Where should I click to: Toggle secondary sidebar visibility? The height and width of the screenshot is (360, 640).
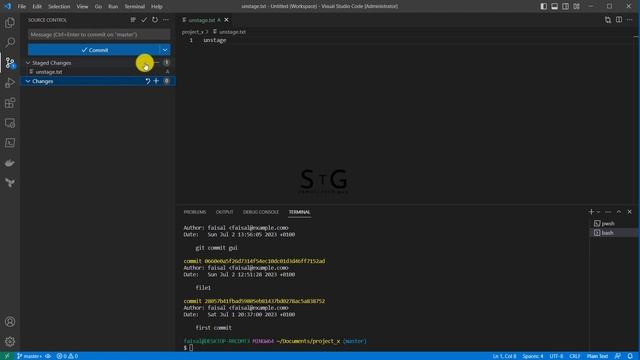tap(565, 6)
